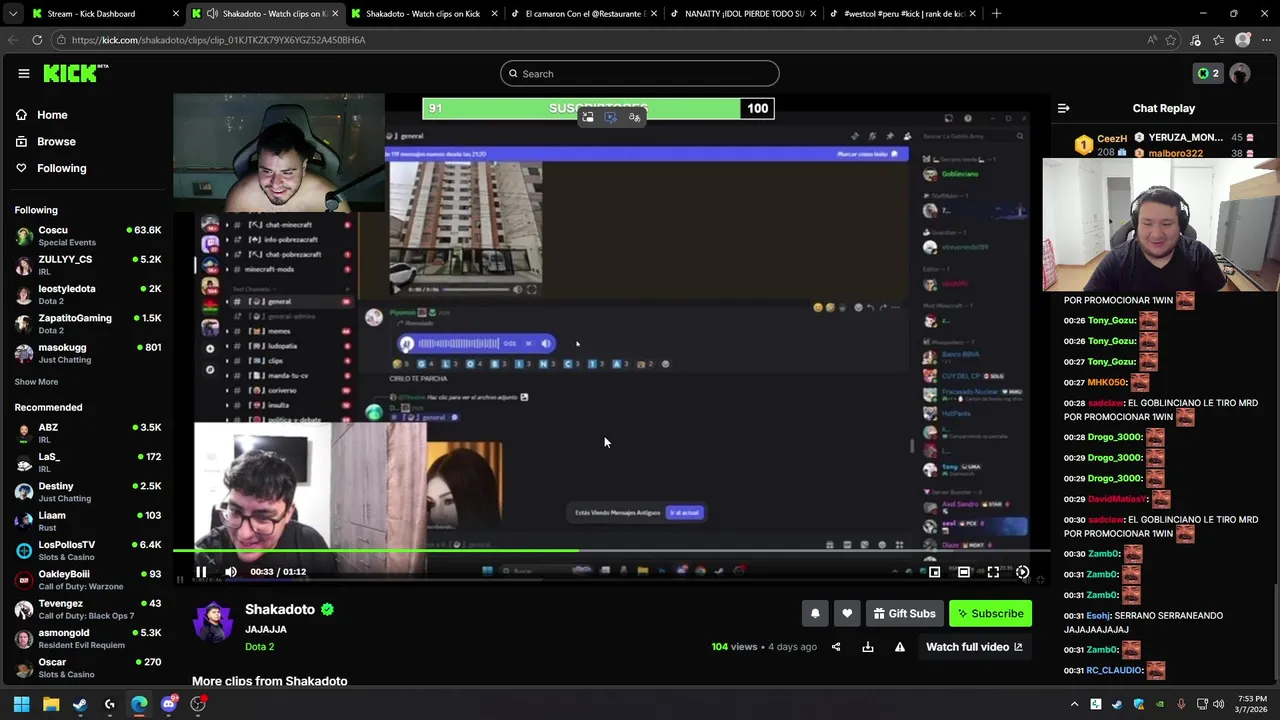
Task: Click the green Subscribe button
Action: [990, 613]
